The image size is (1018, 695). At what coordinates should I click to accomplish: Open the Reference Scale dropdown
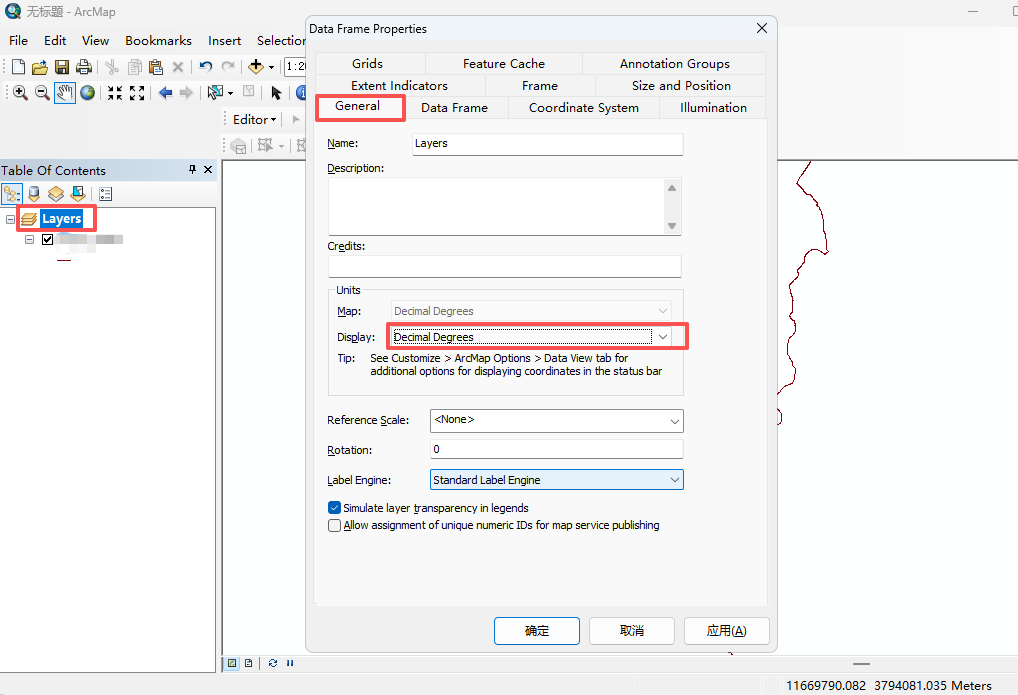coord(675,421)
